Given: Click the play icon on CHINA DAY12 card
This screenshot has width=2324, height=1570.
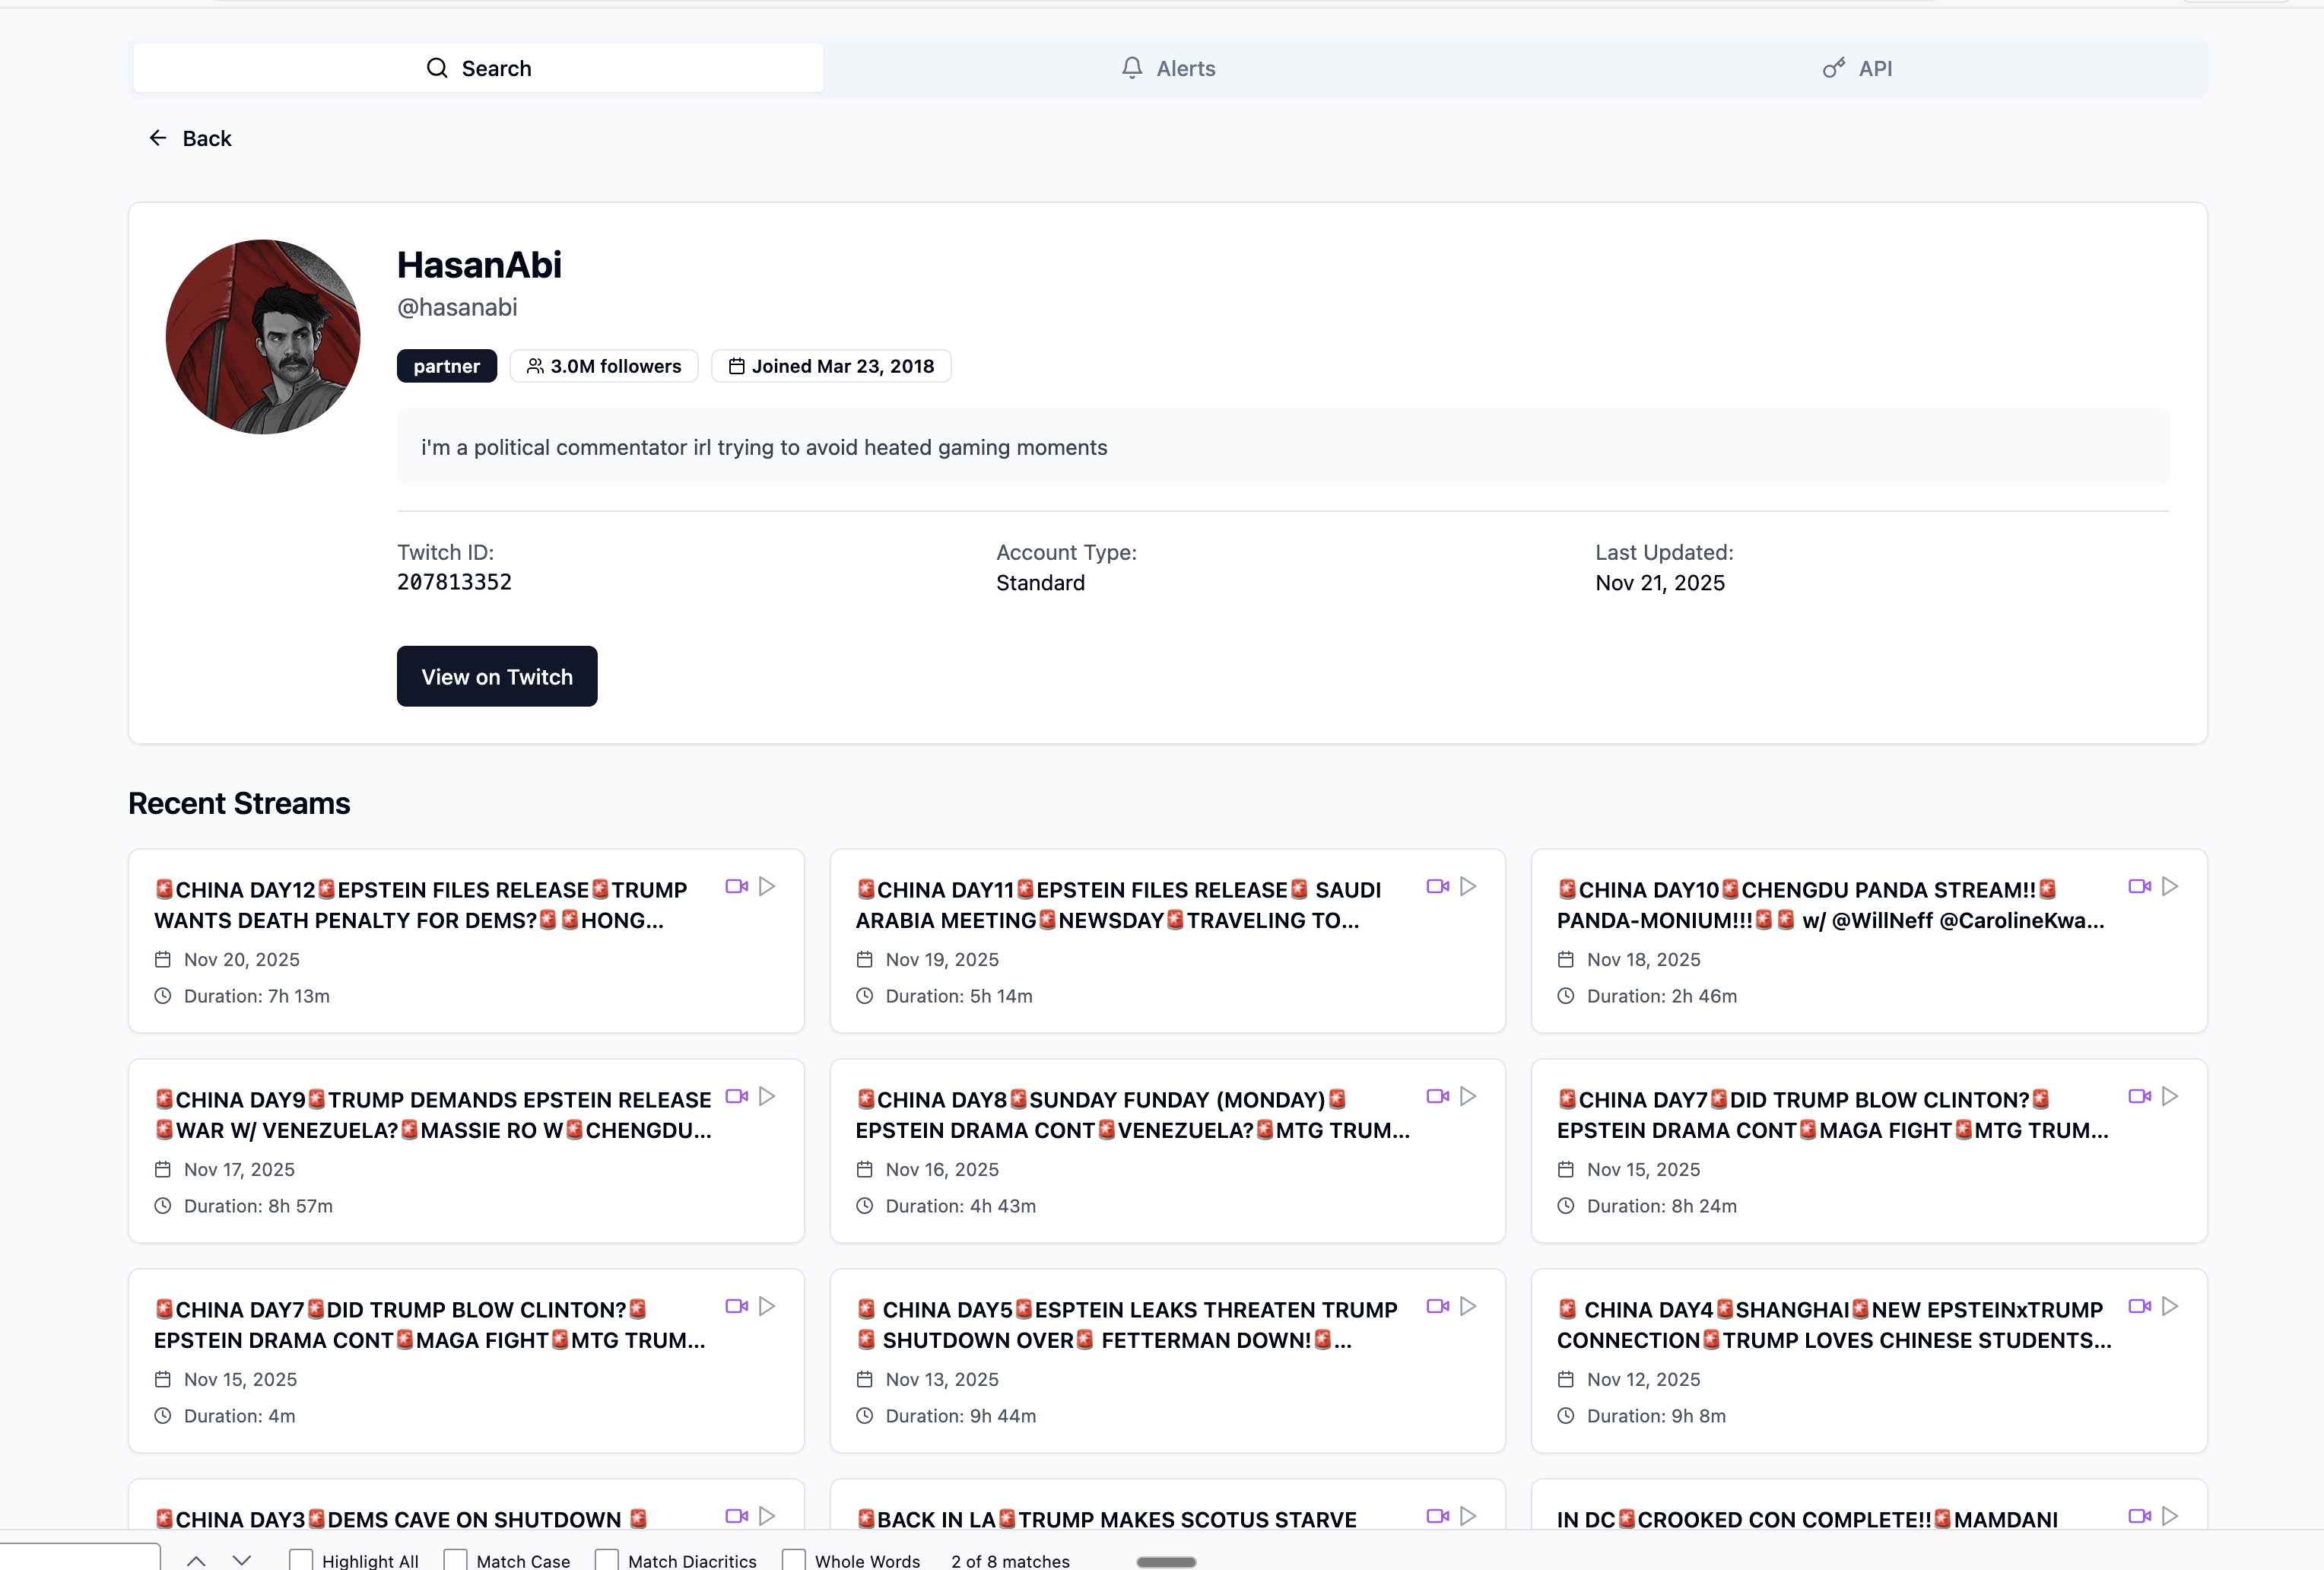Looking at the screenshot, I should pos(767,886).
